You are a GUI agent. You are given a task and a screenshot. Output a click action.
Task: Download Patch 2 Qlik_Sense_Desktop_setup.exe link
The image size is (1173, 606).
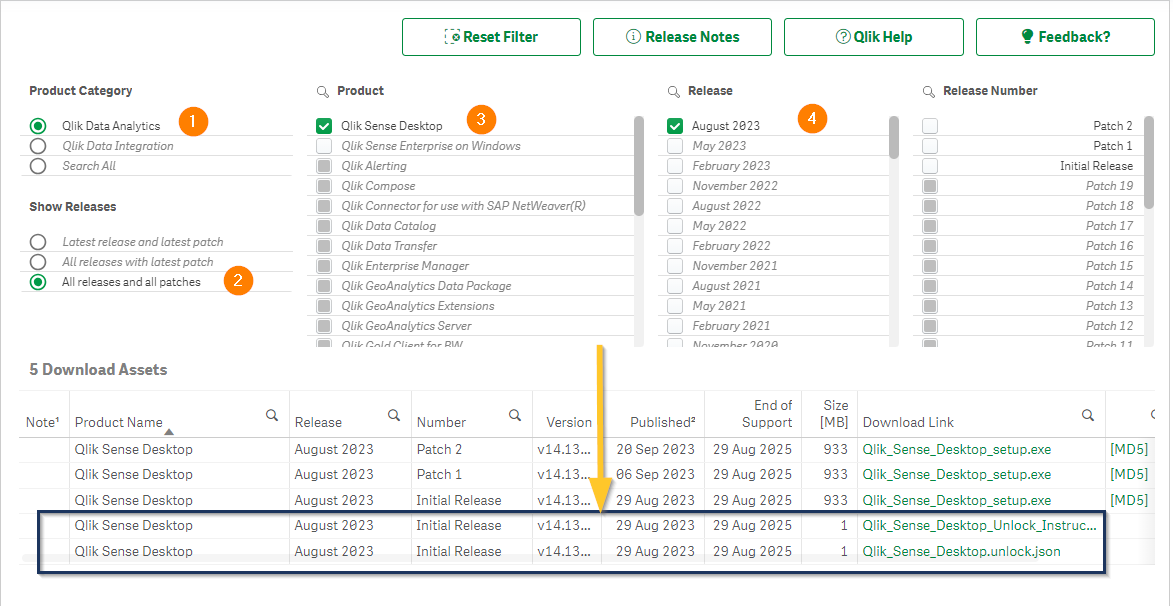click(957, 450)
